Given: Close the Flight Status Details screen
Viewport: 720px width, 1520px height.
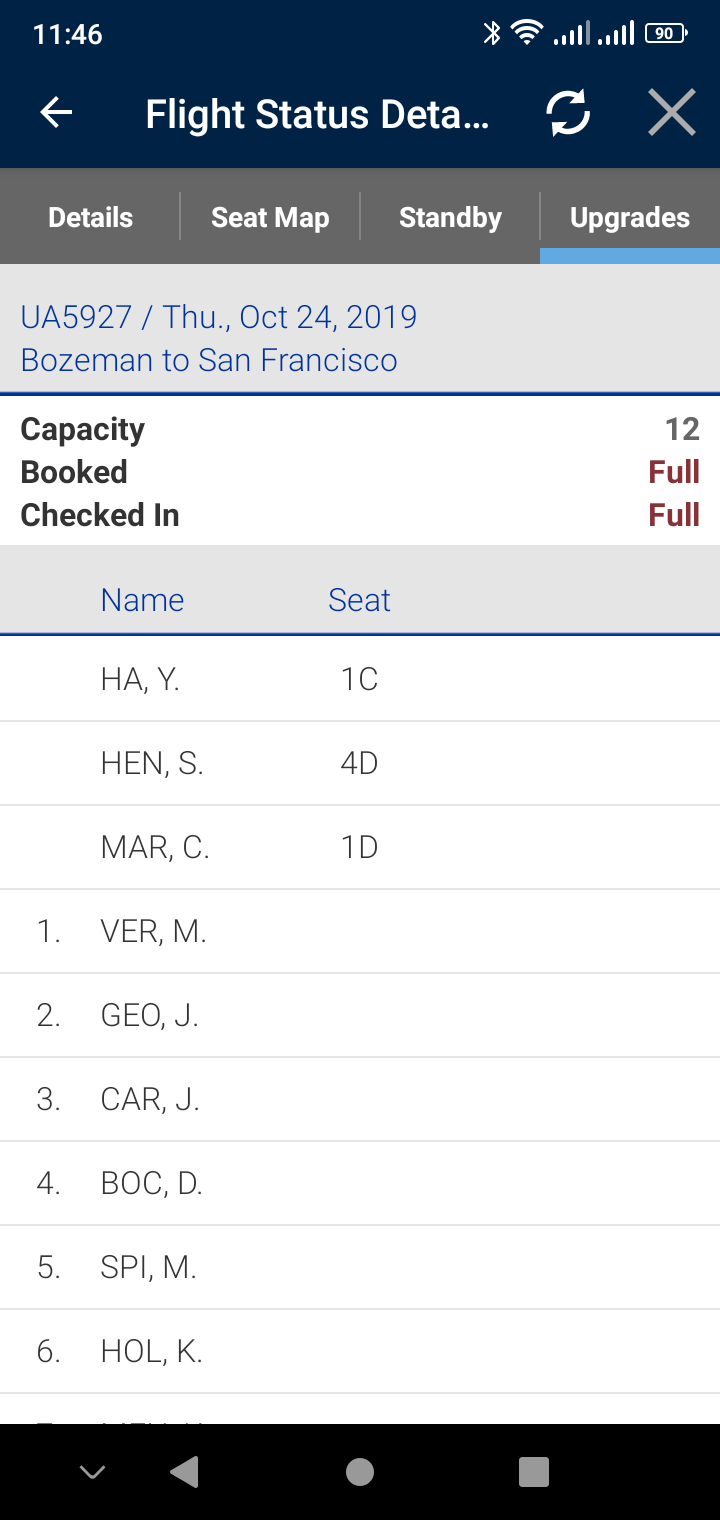Looking at the screenshot, I should click(671, 113).
